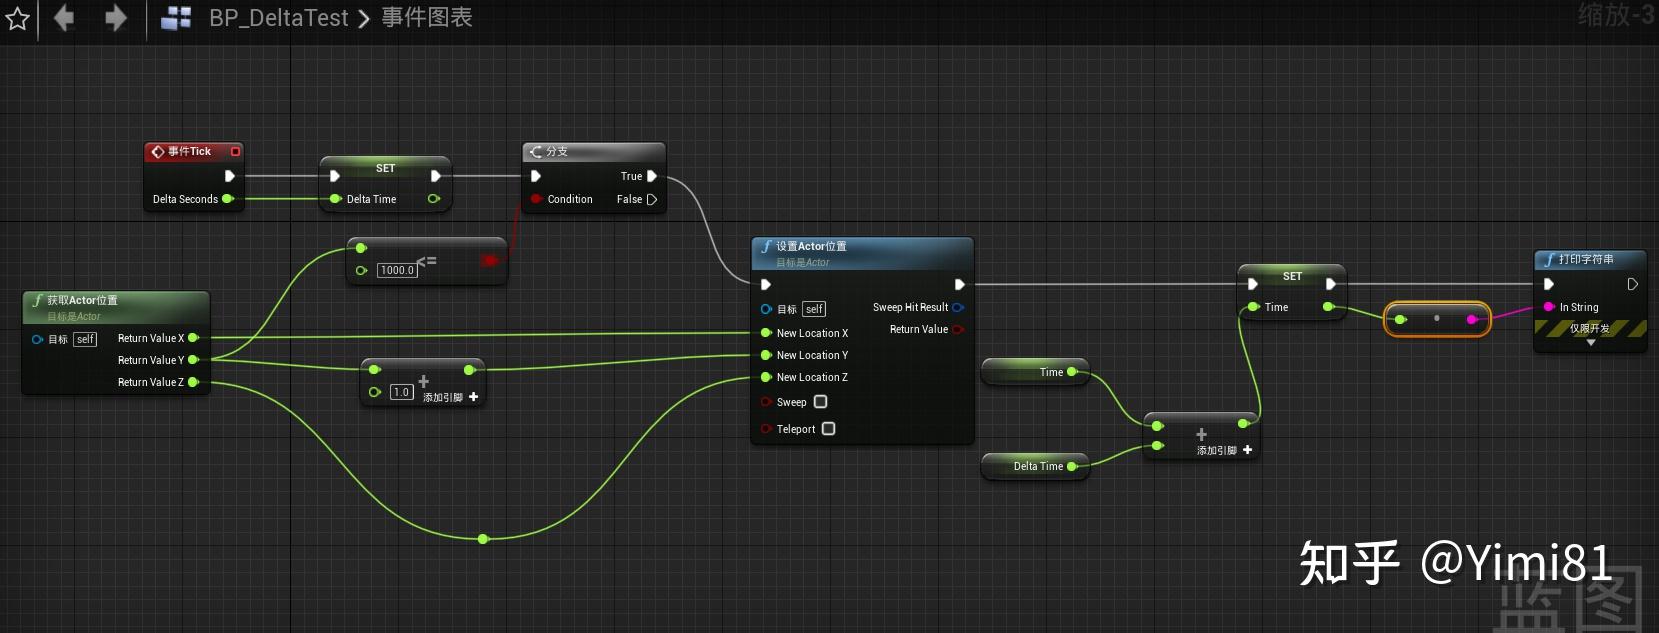Click exec input pin of 设置Actor位置 node
Viewport: 1659px width, 633px height.
[x=766, y=284]
